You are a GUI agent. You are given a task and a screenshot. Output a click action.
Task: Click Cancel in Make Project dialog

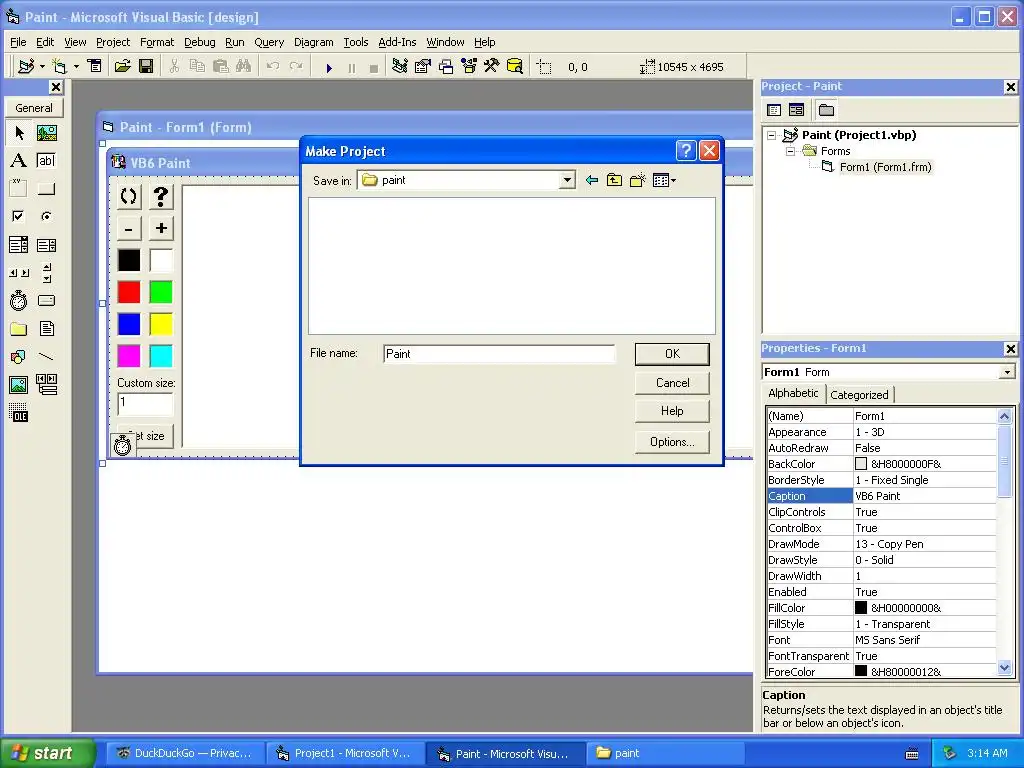tap(672, 383)
